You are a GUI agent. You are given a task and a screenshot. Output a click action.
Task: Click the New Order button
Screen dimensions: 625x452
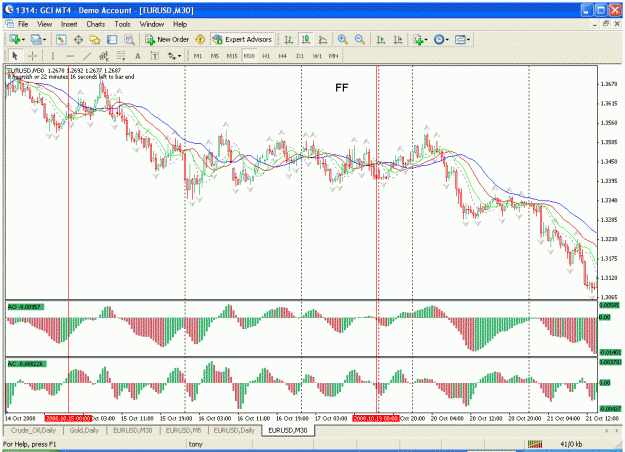167,39
